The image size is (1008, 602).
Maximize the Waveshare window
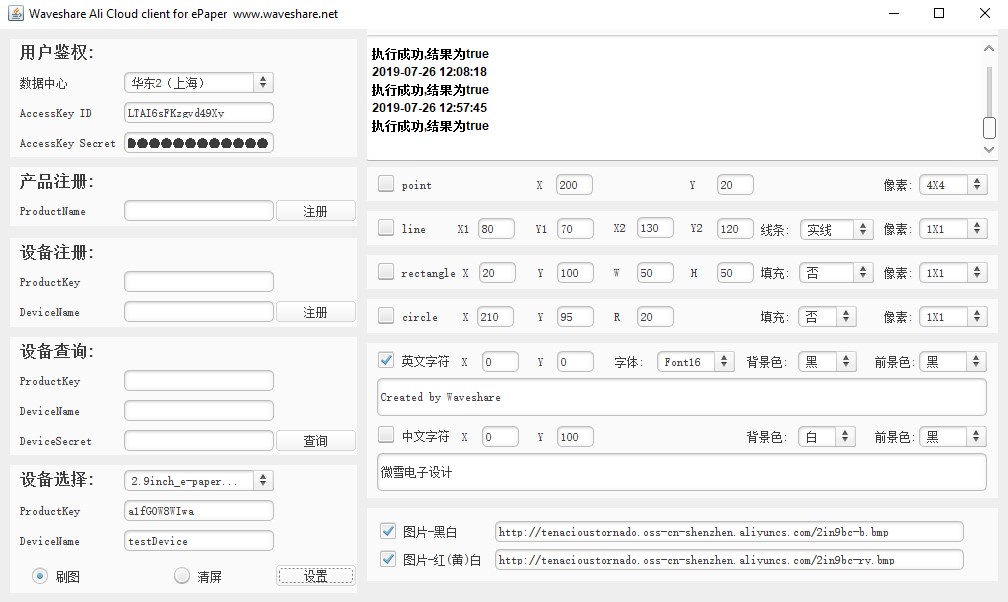click(939, 13)
